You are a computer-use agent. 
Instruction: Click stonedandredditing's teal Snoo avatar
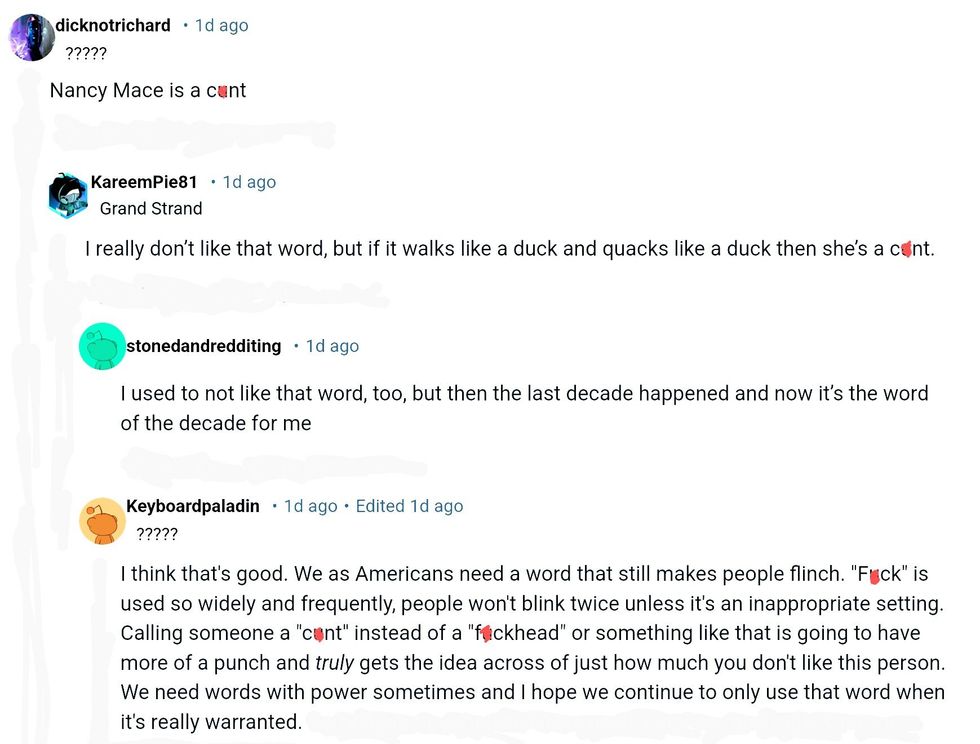pos(102,346)
